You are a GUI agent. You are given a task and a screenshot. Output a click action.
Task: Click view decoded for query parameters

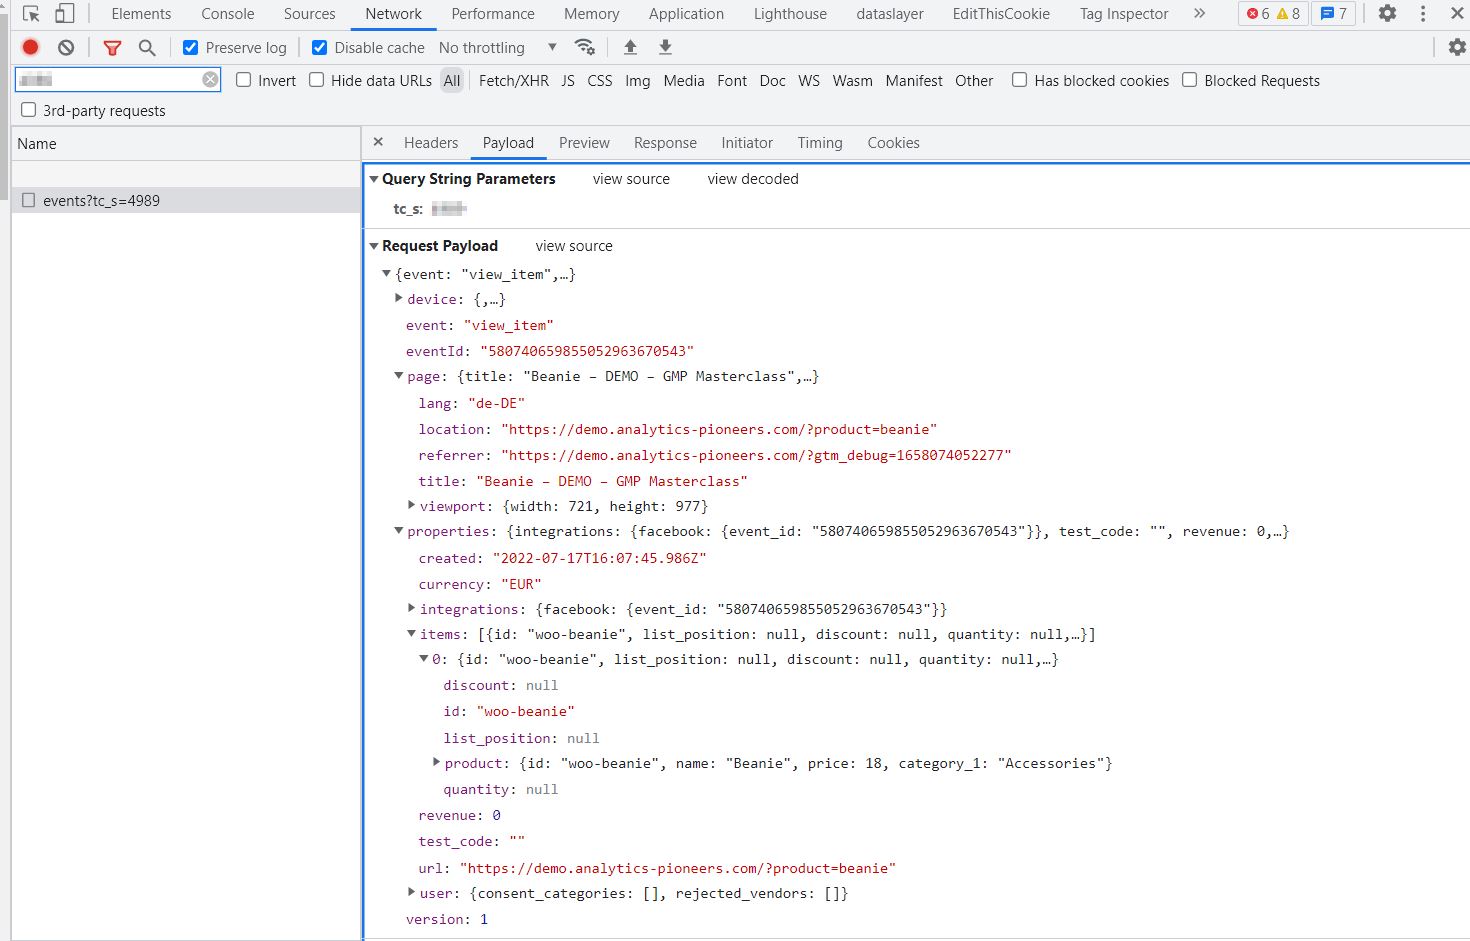click(x=753, y=179)
